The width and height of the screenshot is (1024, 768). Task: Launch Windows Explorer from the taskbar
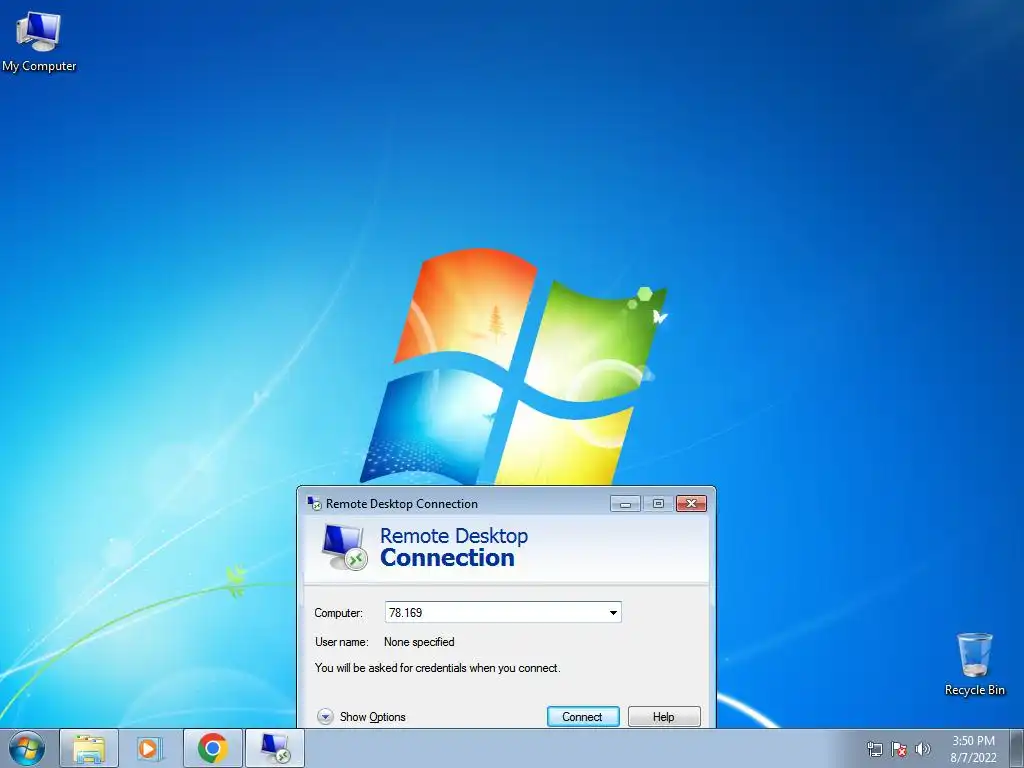coord(89,748)
